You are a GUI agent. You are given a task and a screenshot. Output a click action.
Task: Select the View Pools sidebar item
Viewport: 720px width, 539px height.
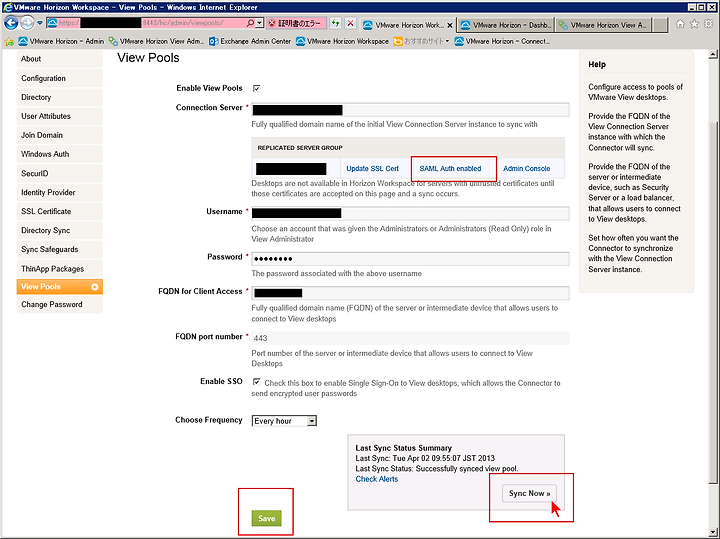tap(60, 286)
